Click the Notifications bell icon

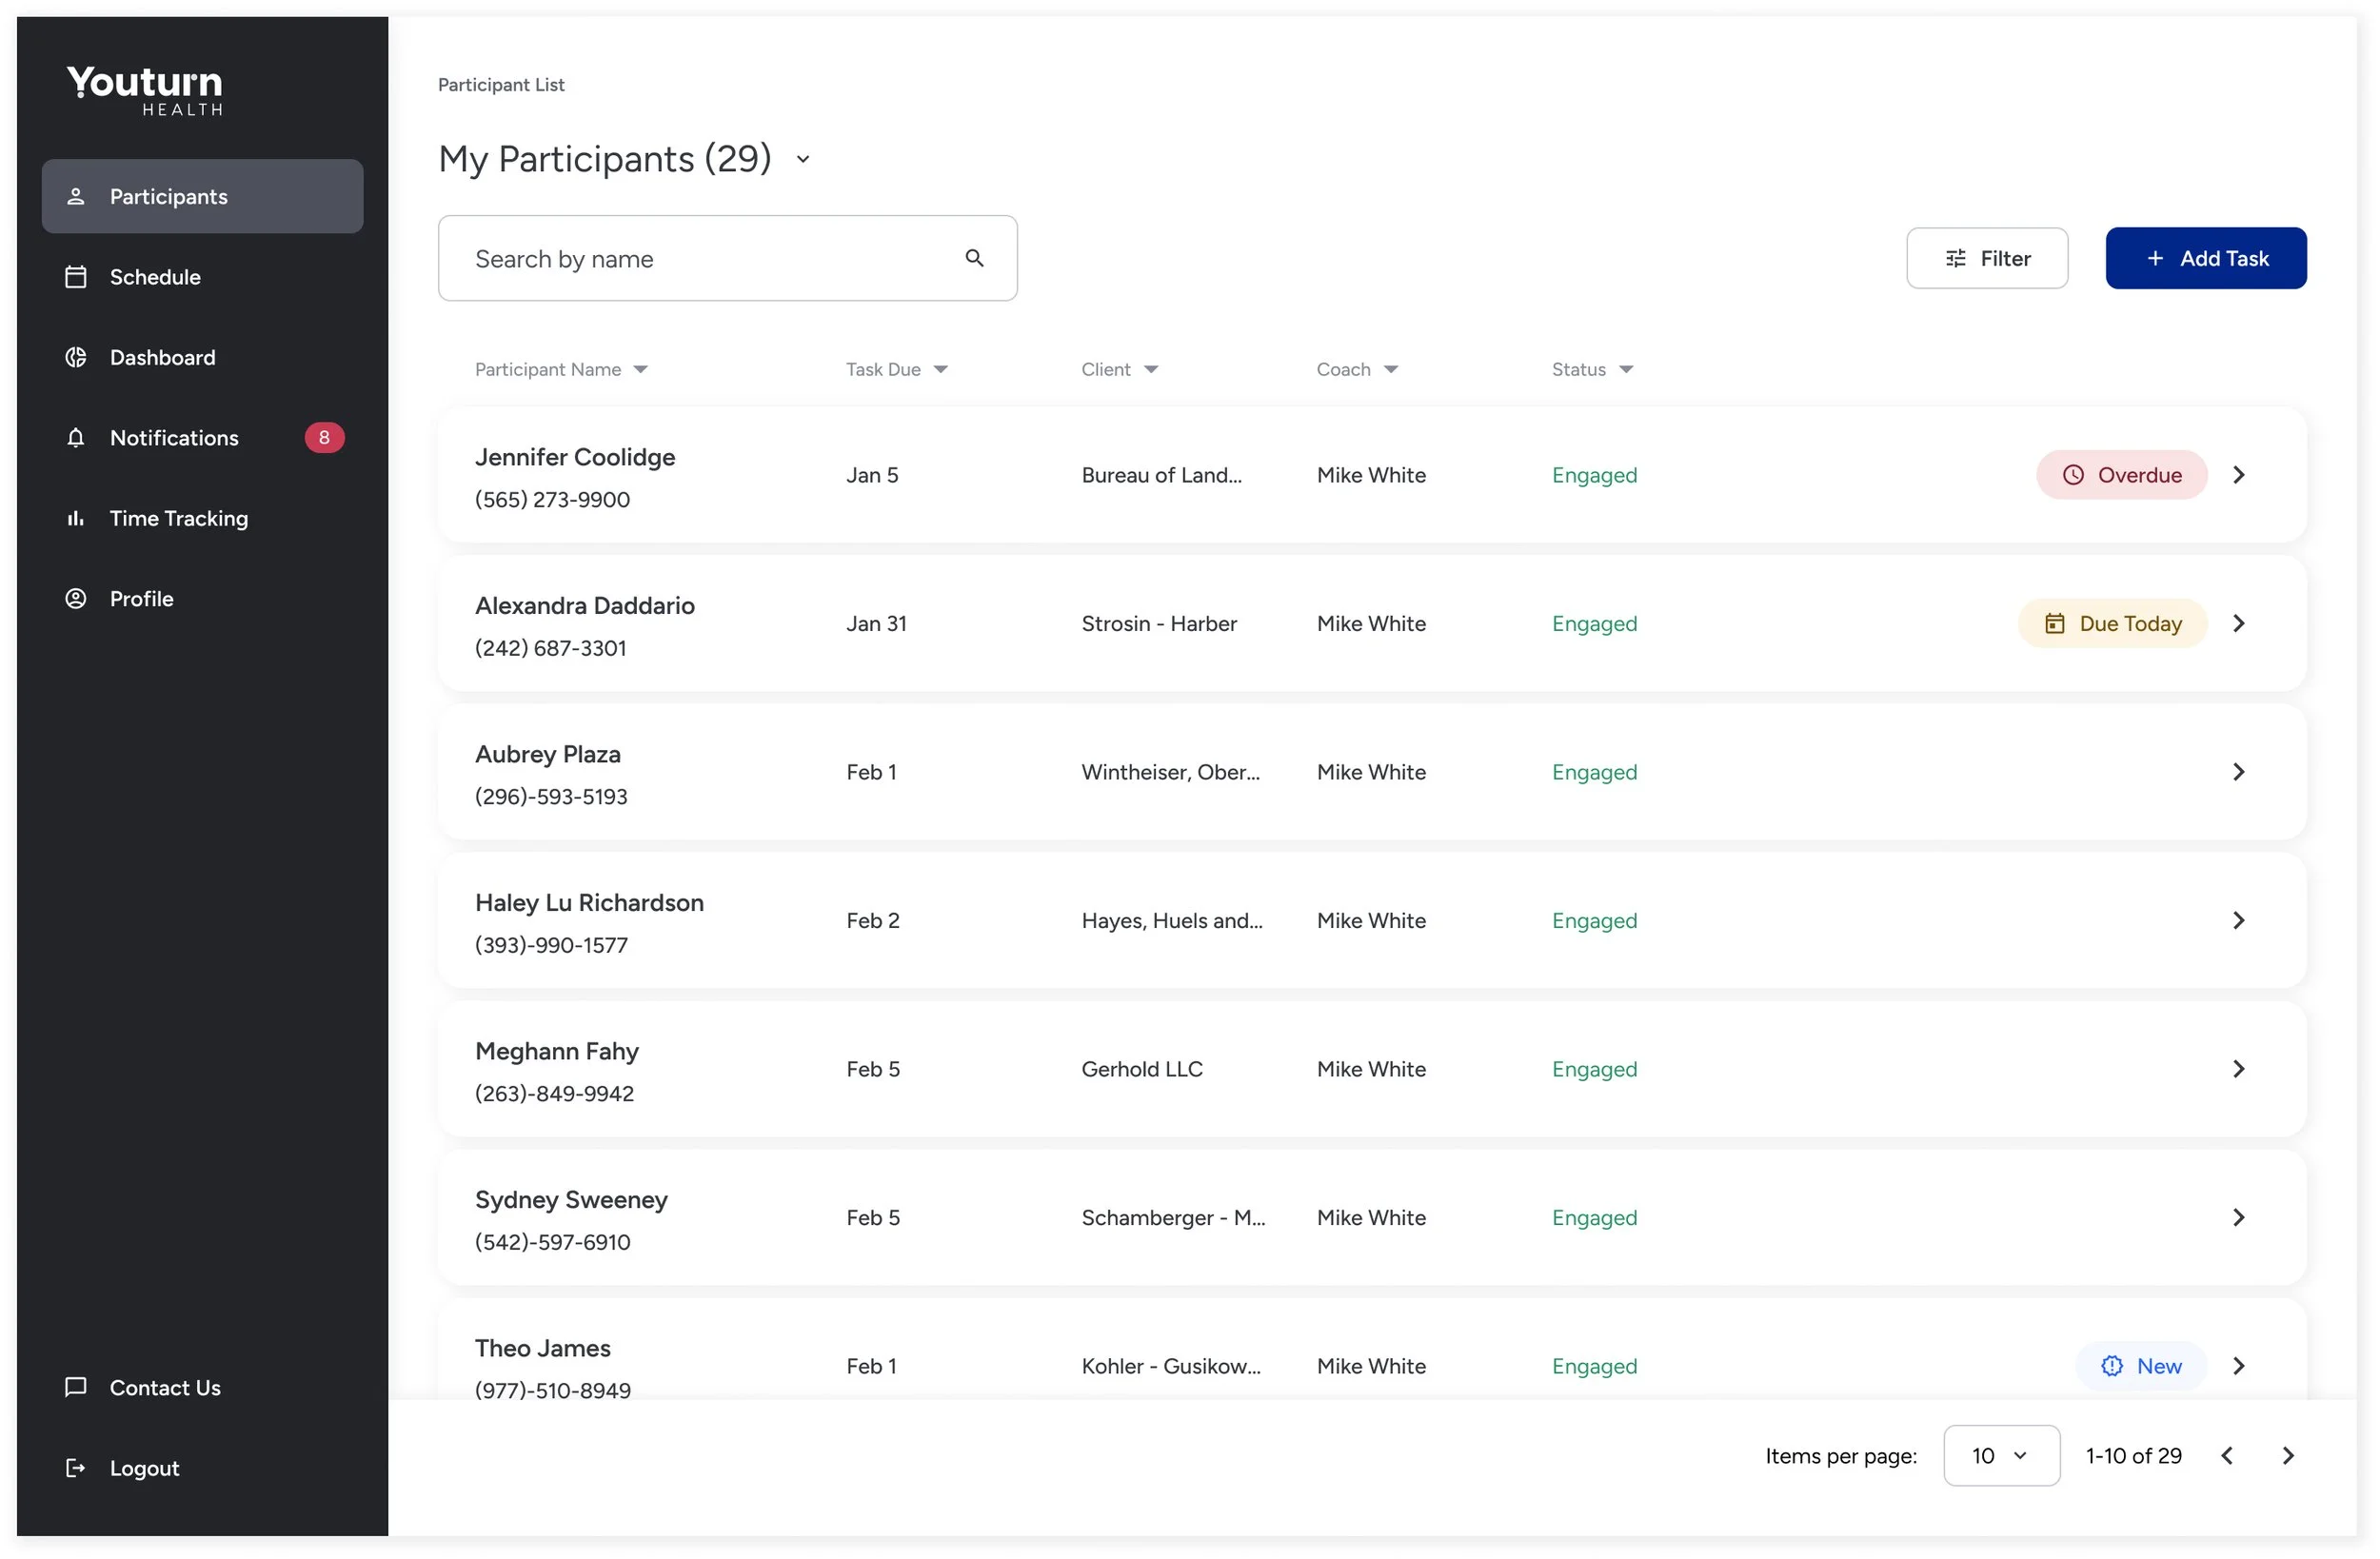pyautogui.click(x=76, y=438)
